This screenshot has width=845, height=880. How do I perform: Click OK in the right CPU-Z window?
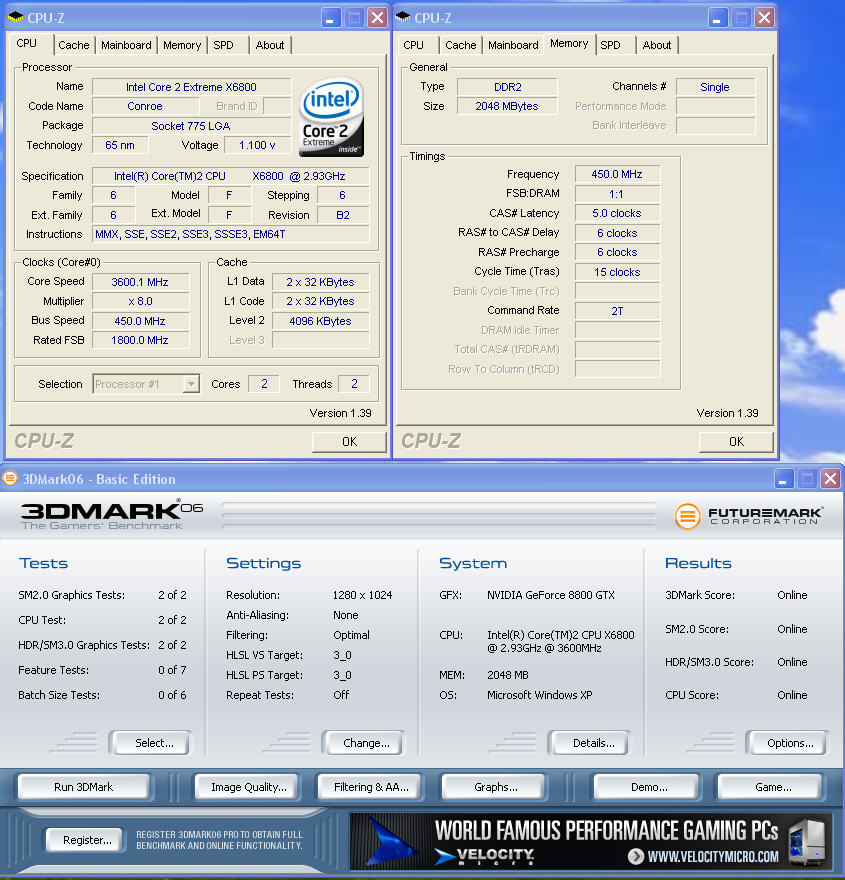tap(736, 442)
